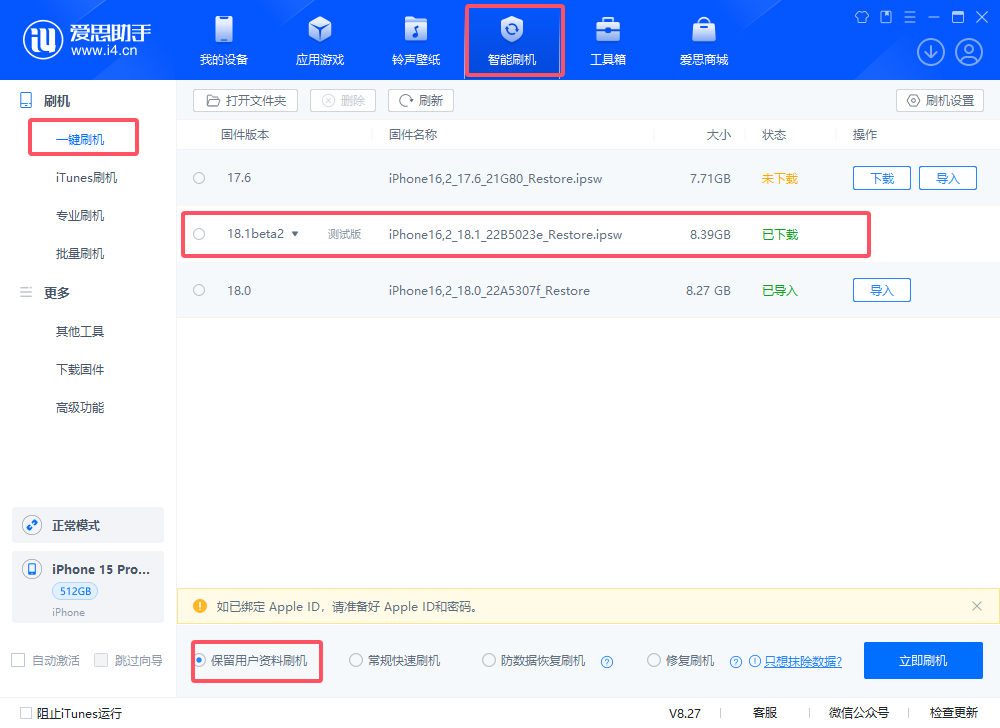Go to 专业刷机 in sidebar
This screenshot has height=728, width=1000.
click(80, 215)
